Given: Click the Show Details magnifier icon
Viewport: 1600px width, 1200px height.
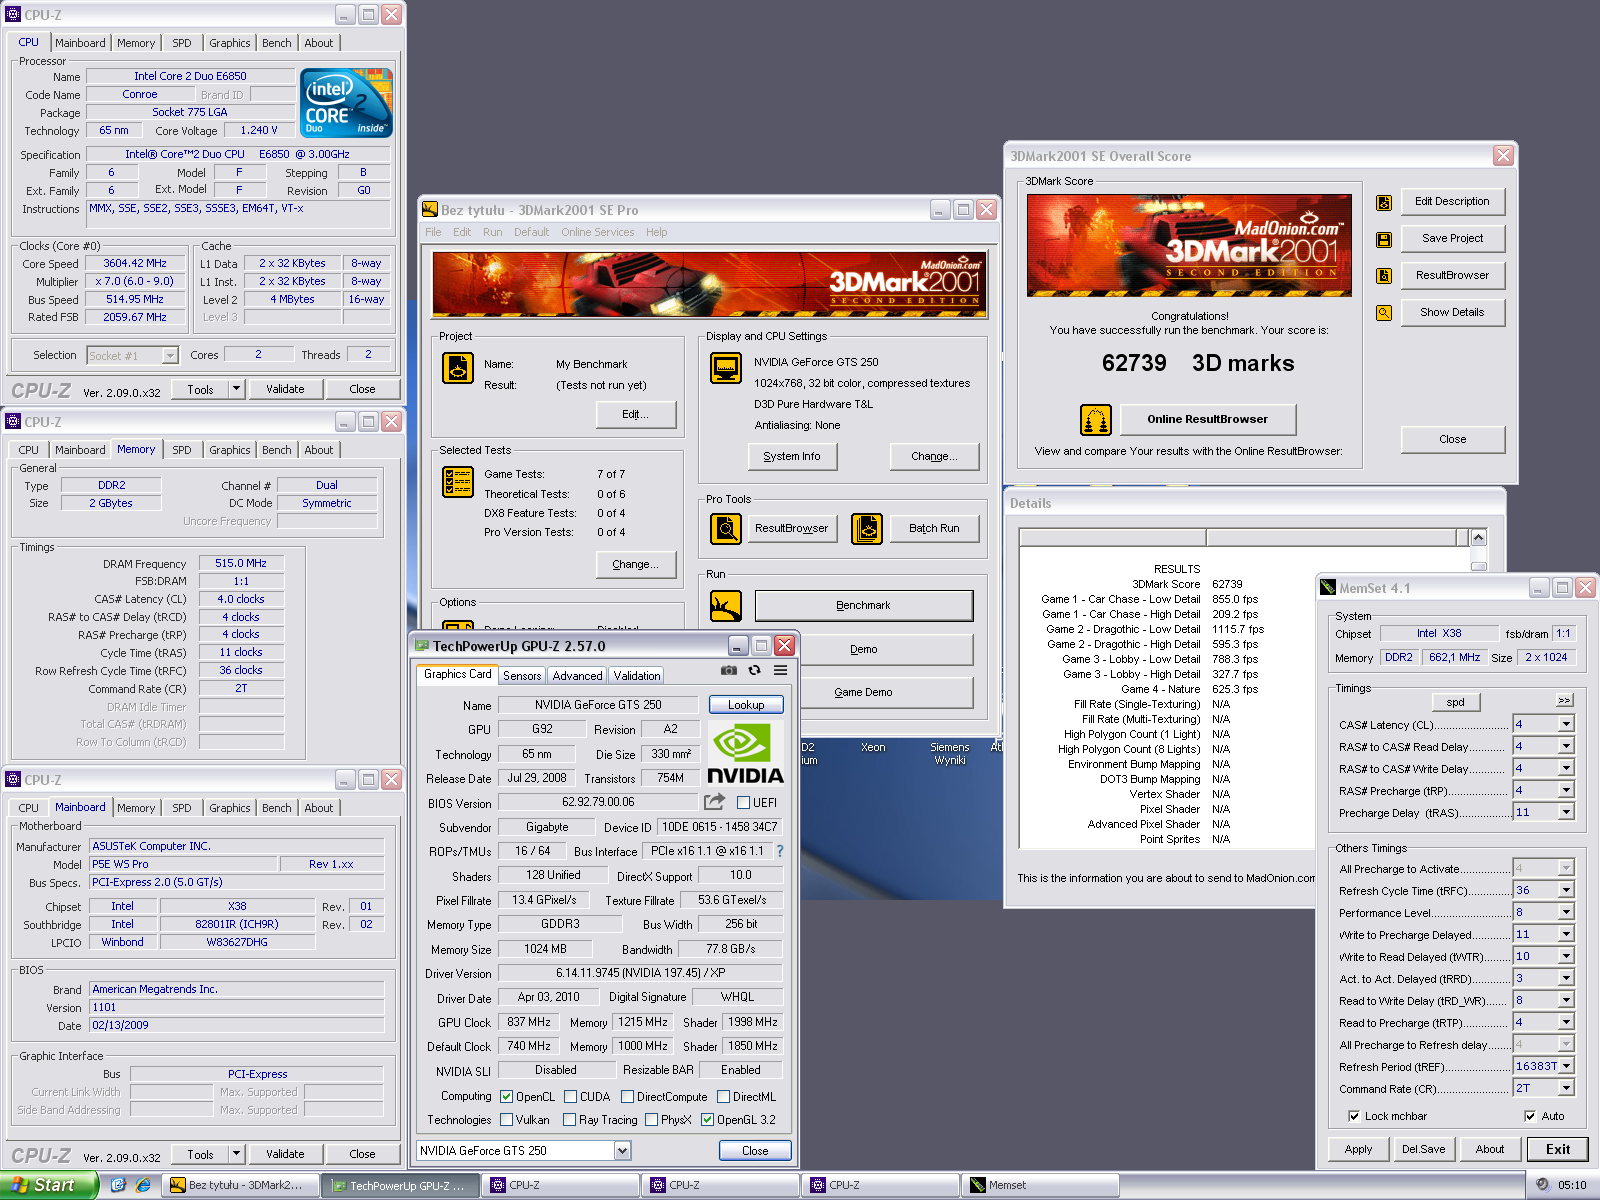Looking at the screenshot, I should coord(1384,313).
